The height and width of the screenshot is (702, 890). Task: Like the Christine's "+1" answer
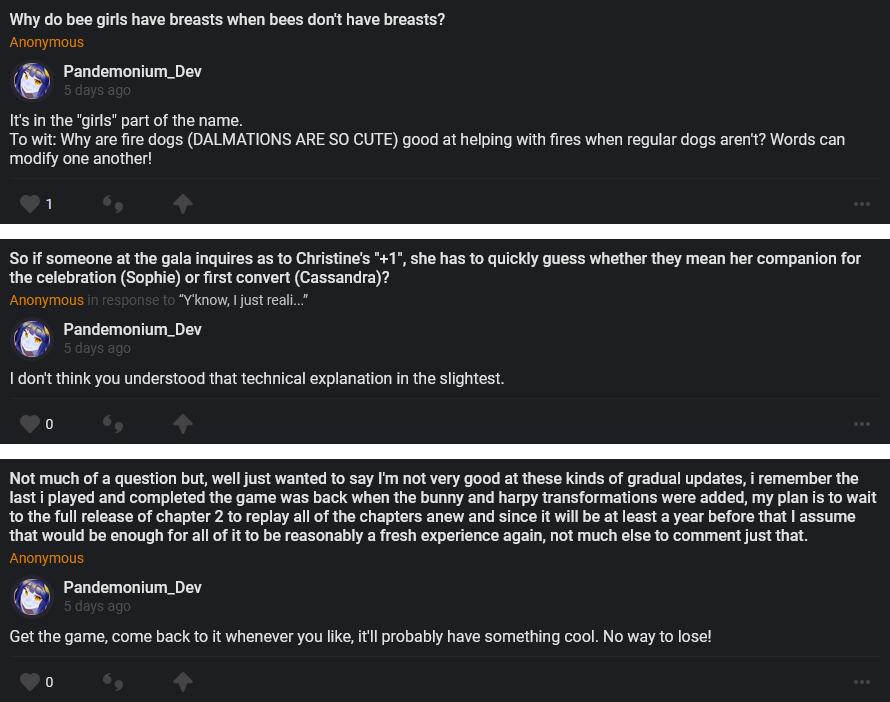coord(30,424)
